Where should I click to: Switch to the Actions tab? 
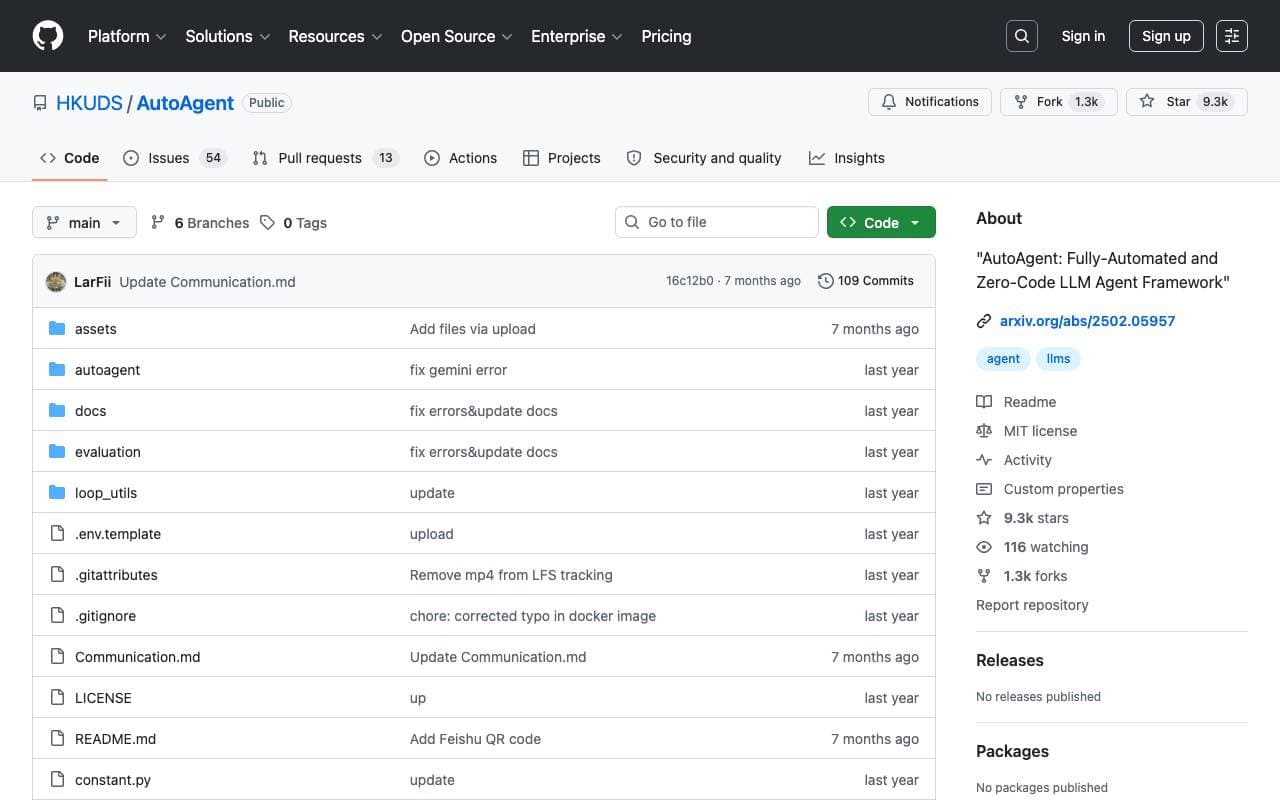tap(460, 158)
